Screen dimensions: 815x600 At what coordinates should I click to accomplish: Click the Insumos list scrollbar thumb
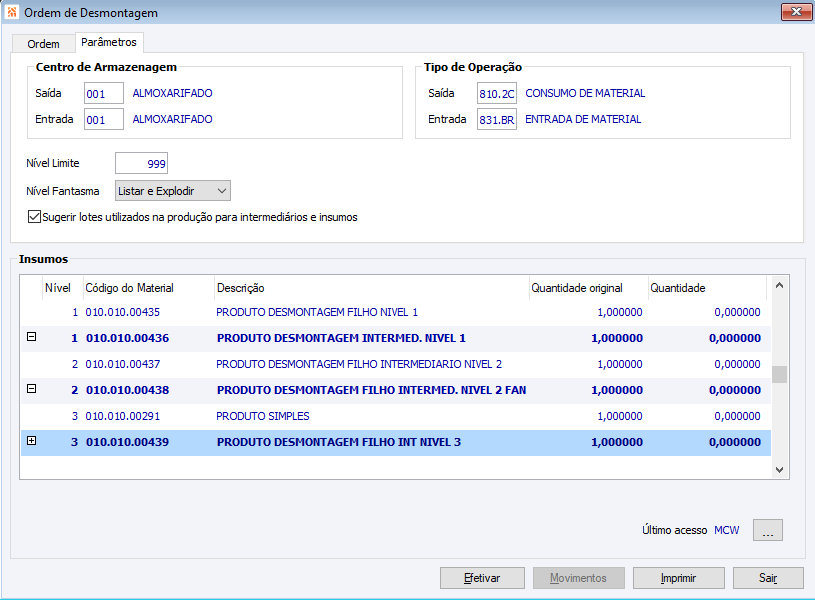point(779,374)
